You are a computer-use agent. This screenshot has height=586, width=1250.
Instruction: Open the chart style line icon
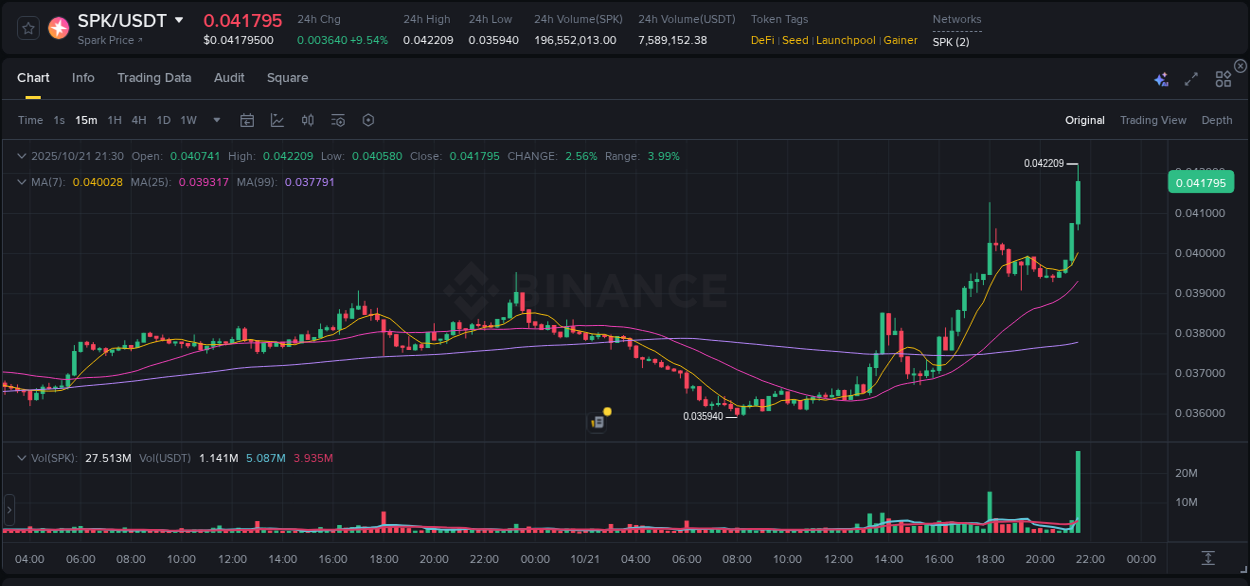click(276, 120)
